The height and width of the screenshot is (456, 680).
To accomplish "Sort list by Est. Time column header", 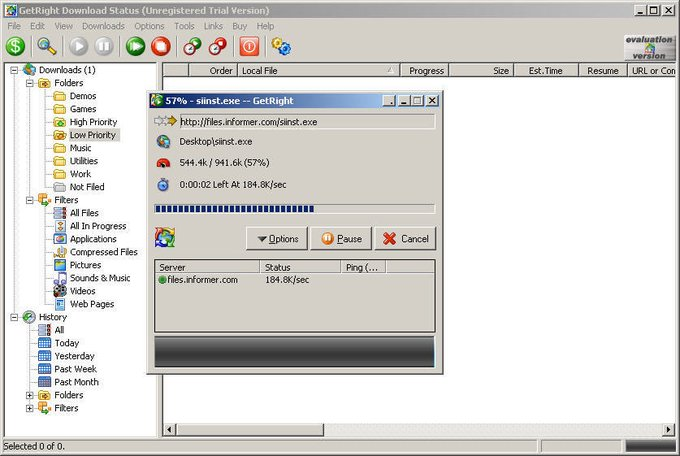I will [x=546, y=70].
